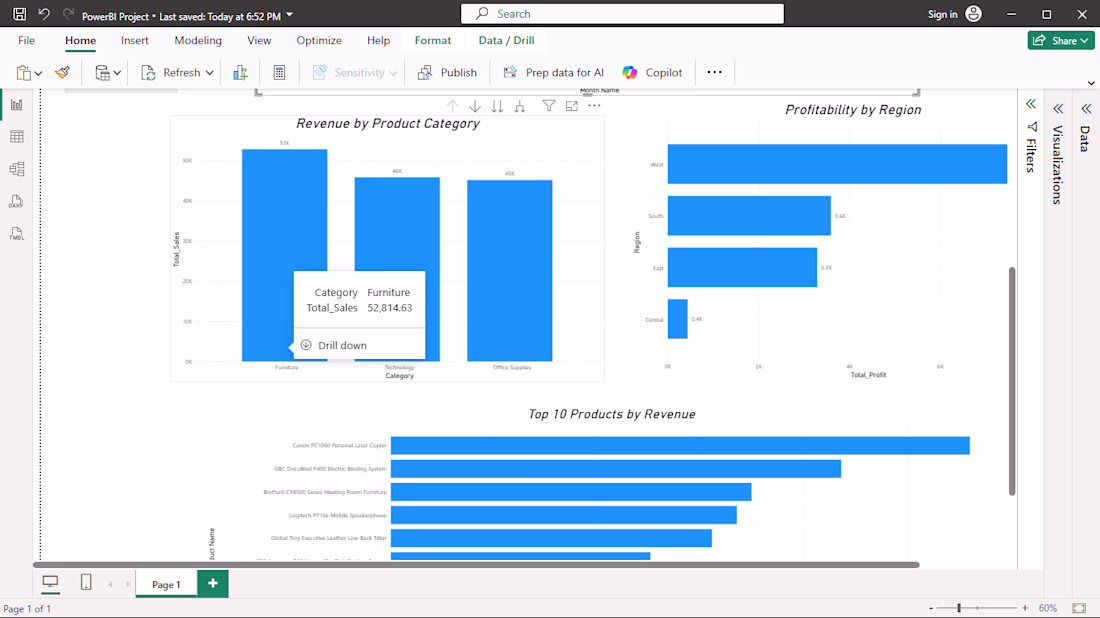Switch to mobile layout view
Screen dimensions: 1100x618
coord(86,582)
